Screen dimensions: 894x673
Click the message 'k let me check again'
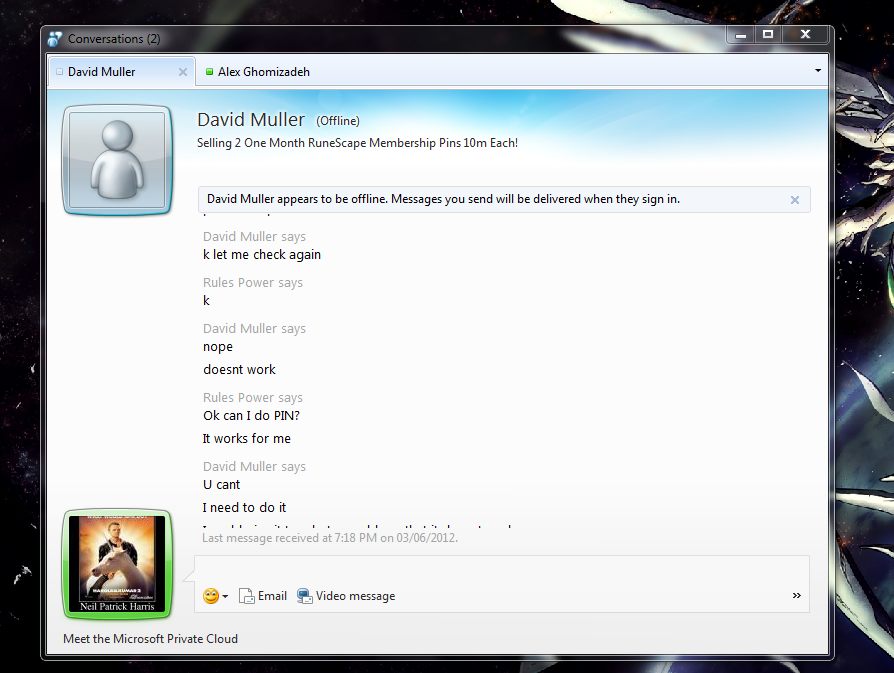coord(262,255)
